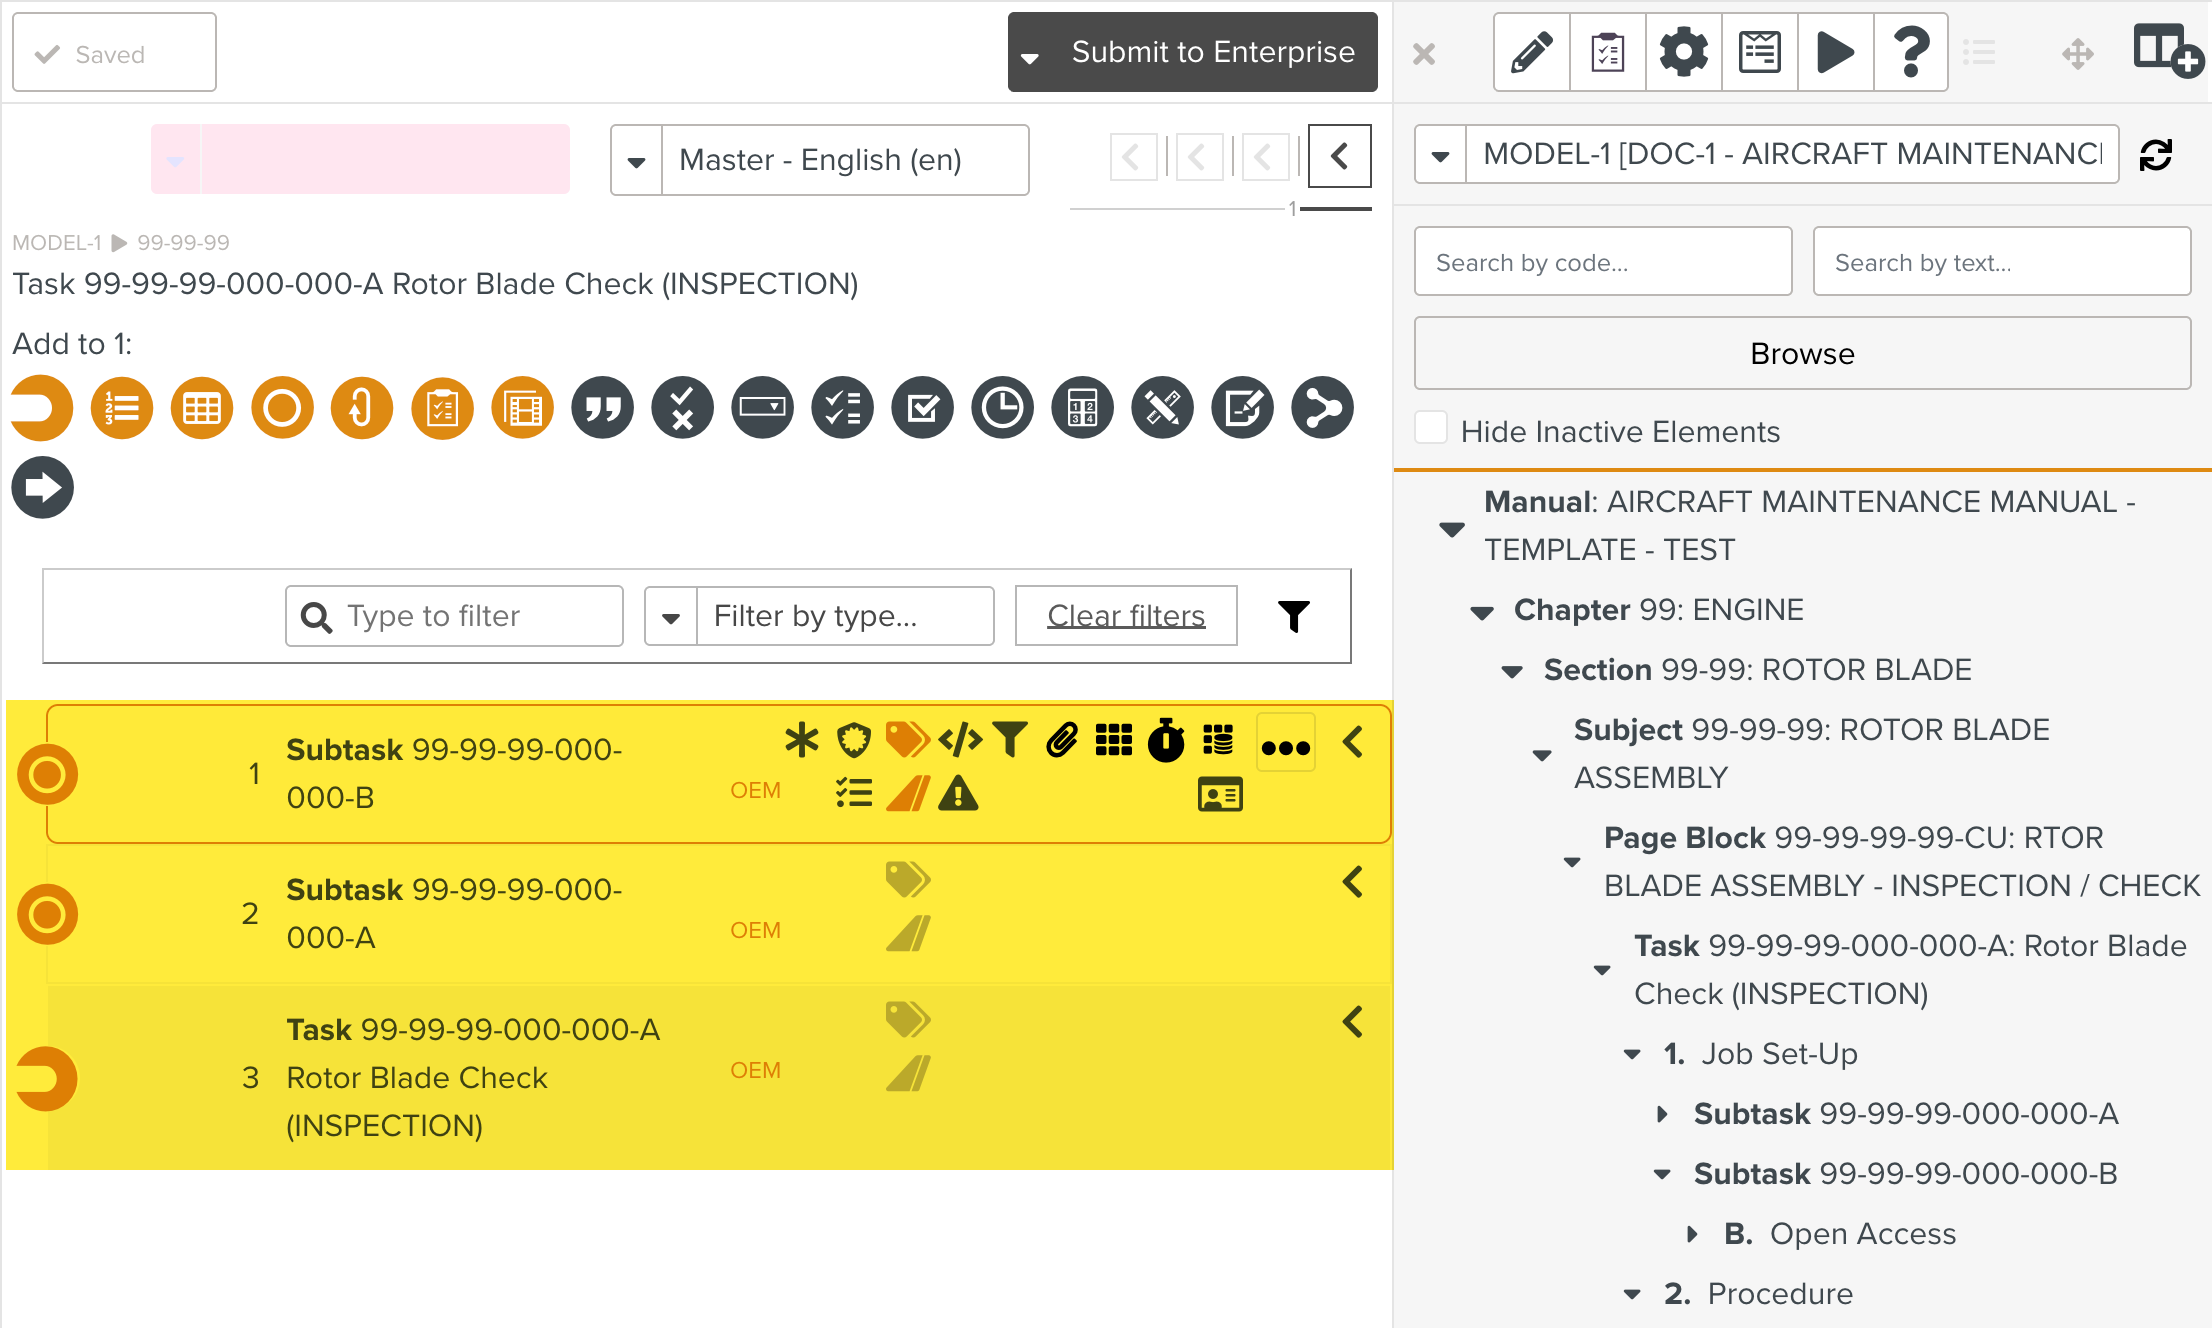Click the Clear filters link
Image resolution: width=2212 pixels, height=1328 pixels.
pyautogui.click(x=1126, y=616)
